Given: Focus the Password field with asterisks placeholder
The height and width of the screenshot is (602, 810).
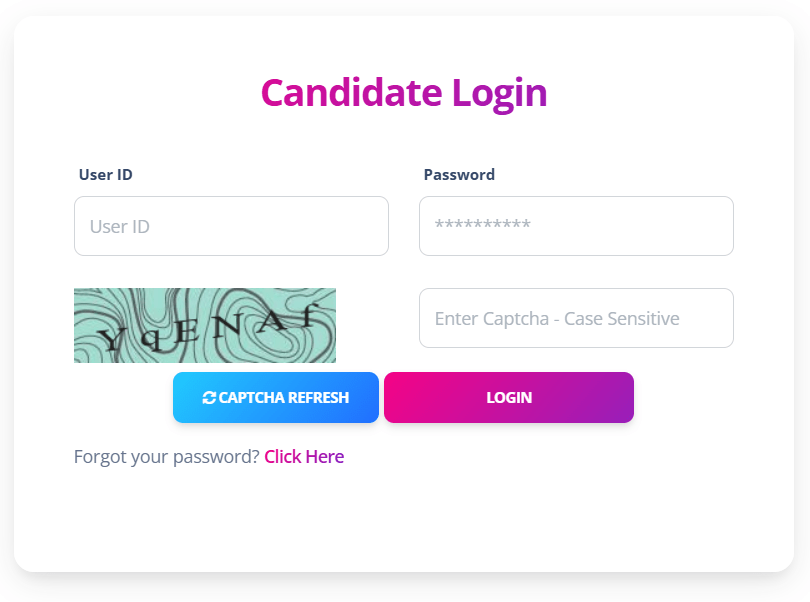Looking at the screenshot, I should point(577,226).
